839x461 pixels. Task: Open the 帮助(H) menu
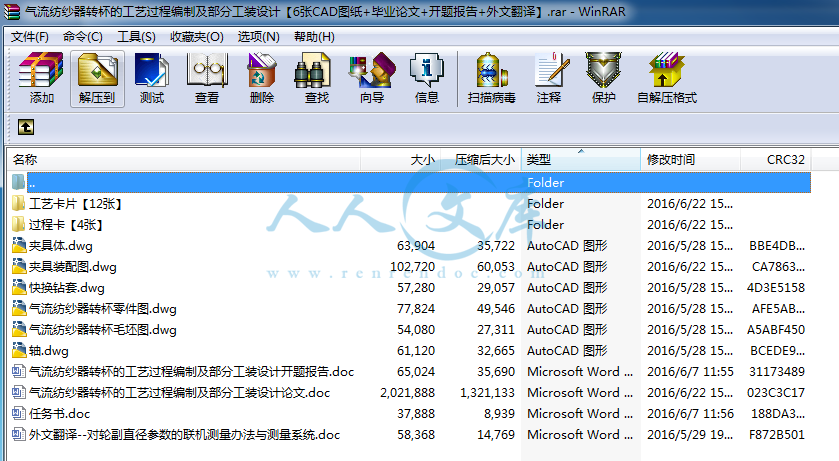(x=314, y=37)
